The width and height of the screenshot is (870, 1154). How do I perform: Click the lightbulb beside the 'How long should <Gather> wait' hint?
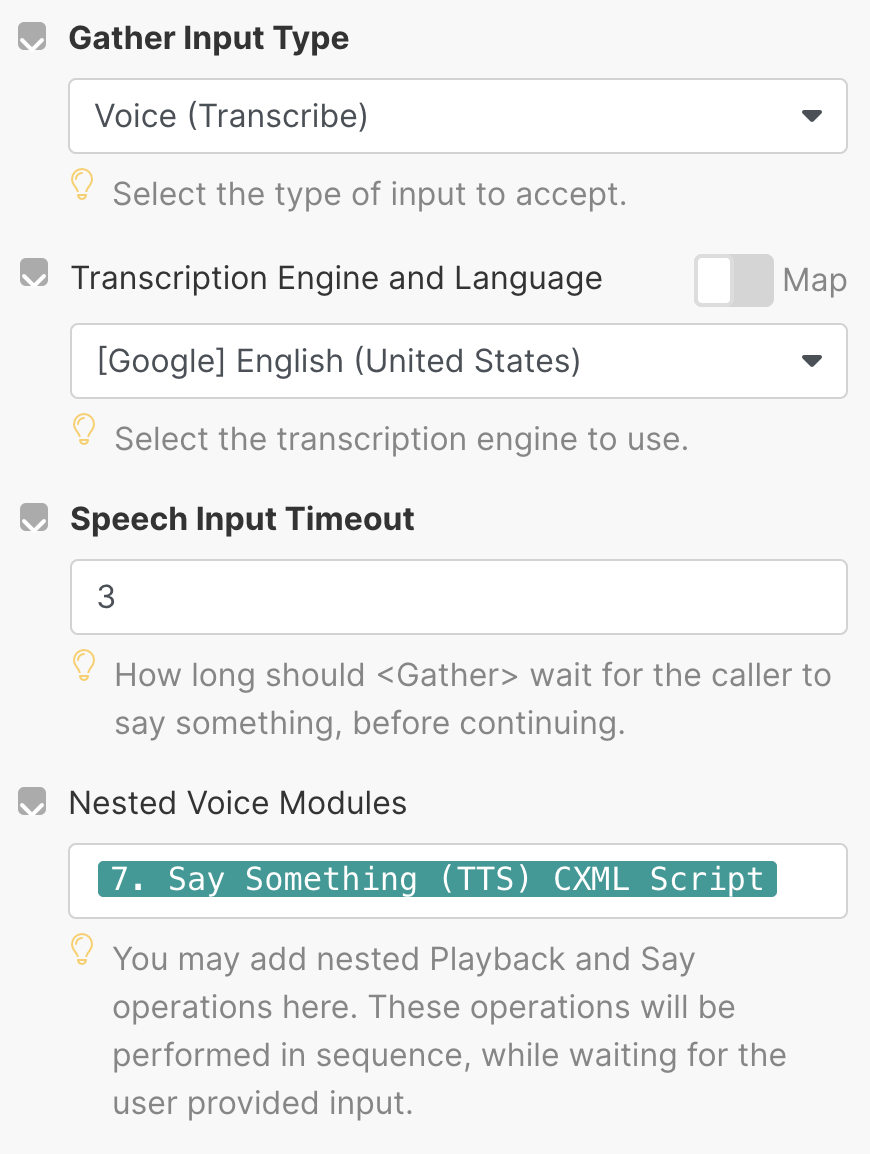coord(85,665)
